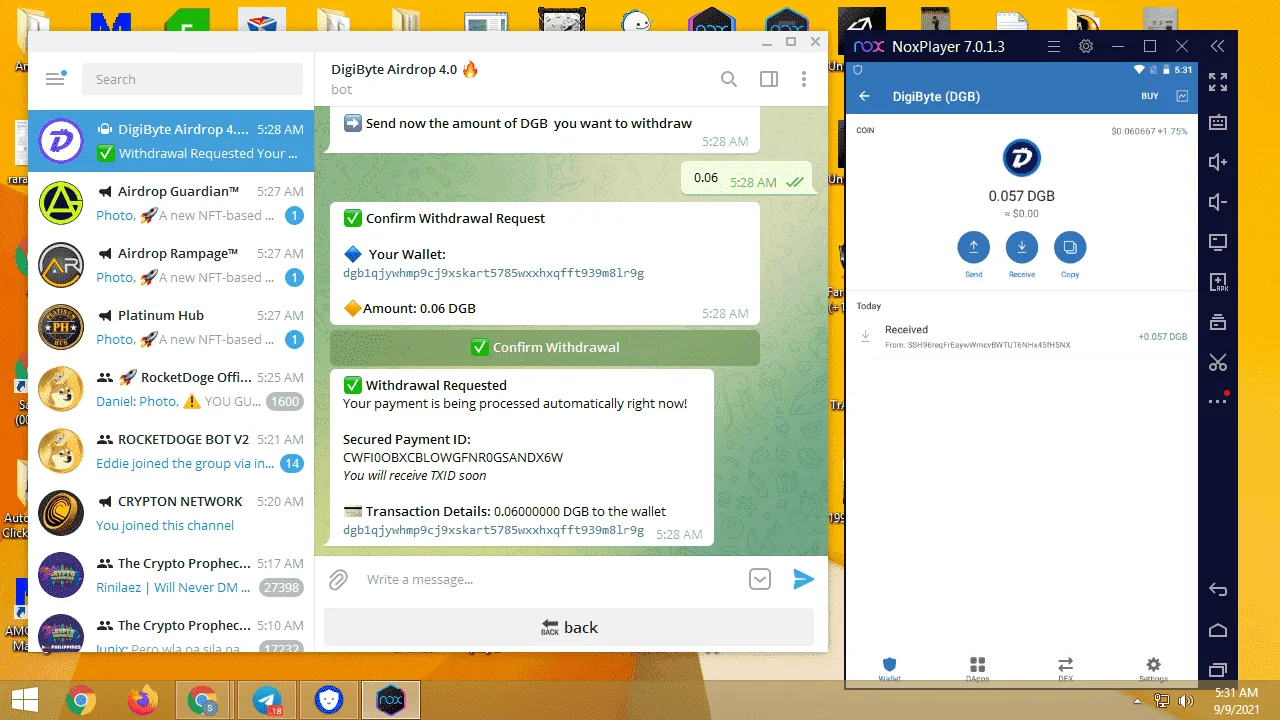Send the message in Telegram
The image size is (1280, 720).
click(803, 579)
